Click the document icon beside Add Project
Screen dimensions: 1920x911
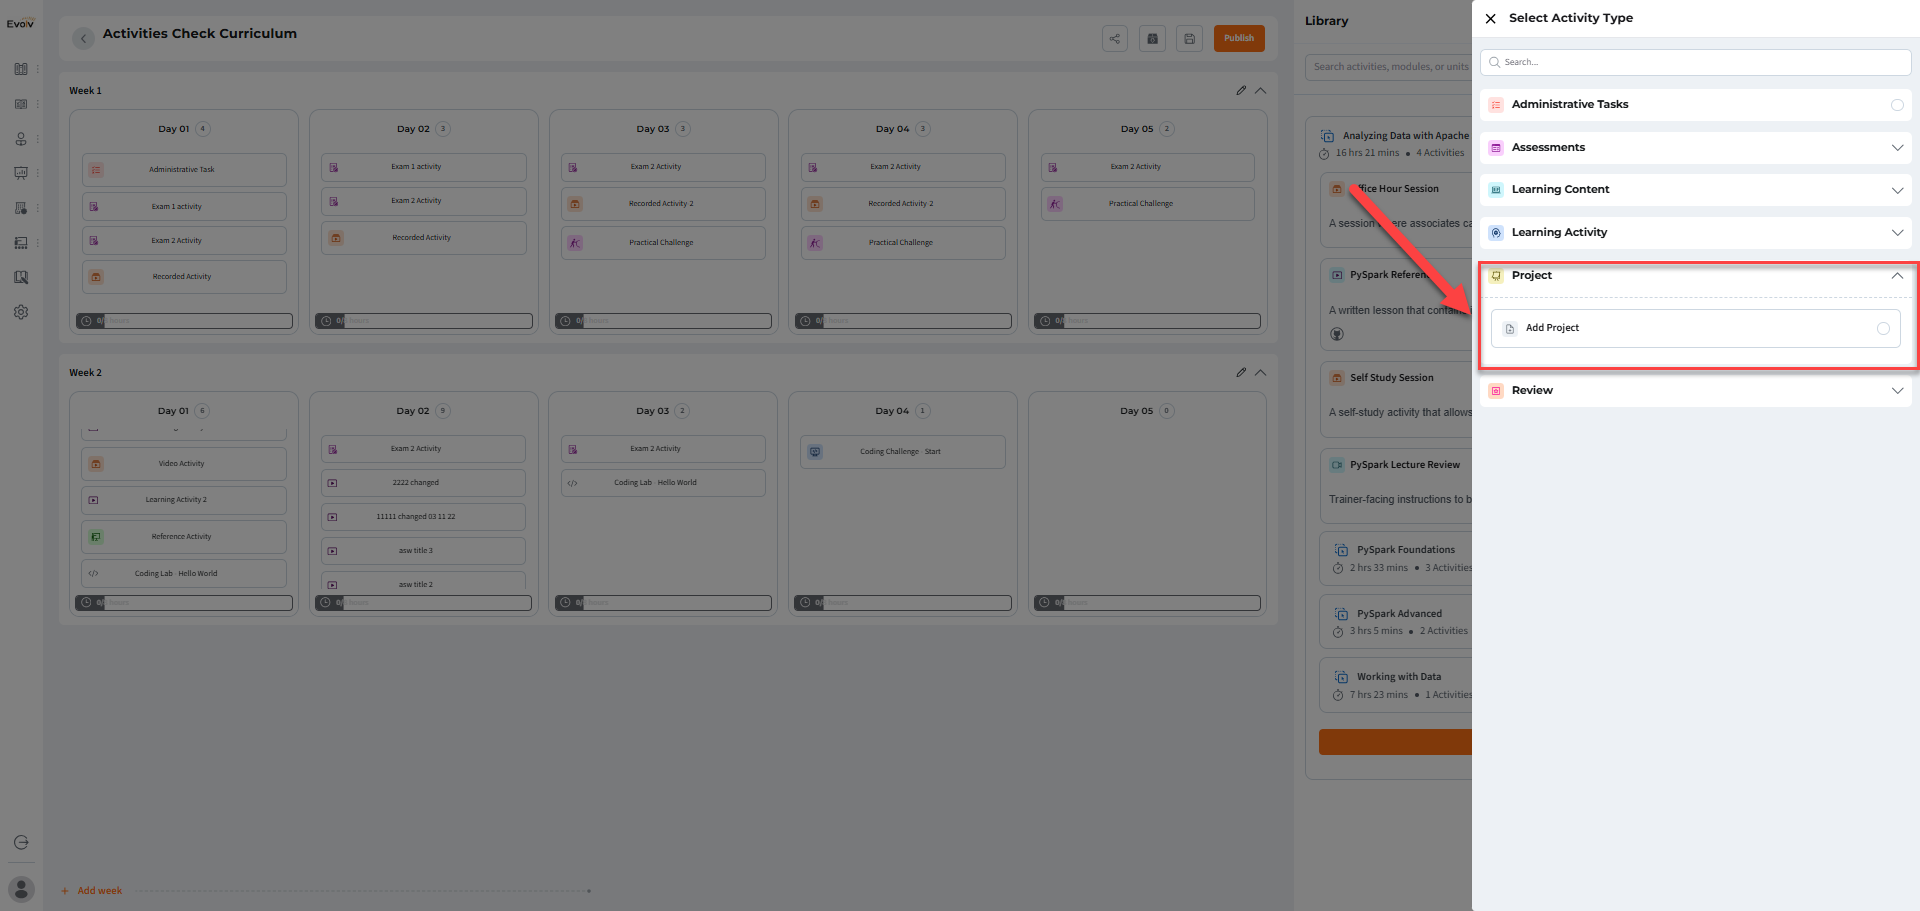[x=1510, y=329]
